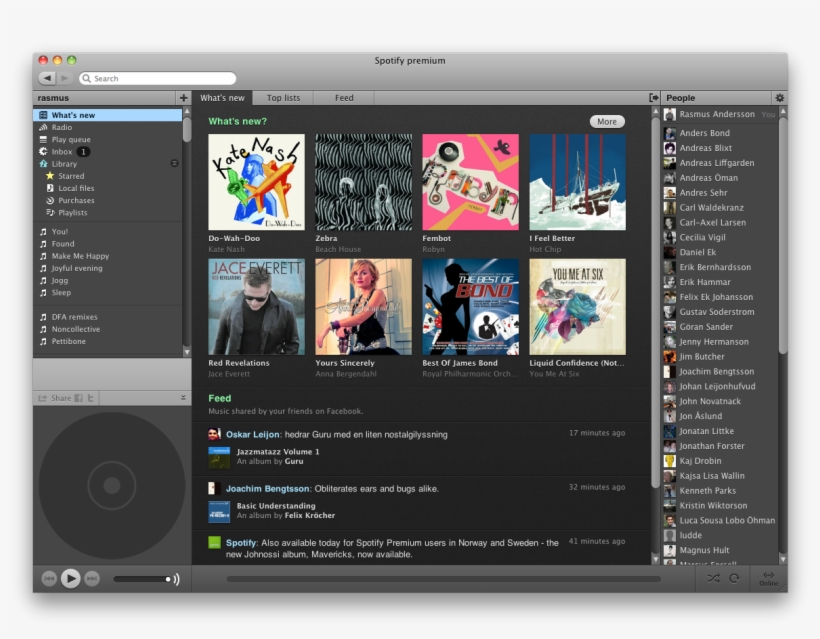Open Oskar Leijon's profile link in feed
Screen dimensions: 820x639
click(253, 434)
